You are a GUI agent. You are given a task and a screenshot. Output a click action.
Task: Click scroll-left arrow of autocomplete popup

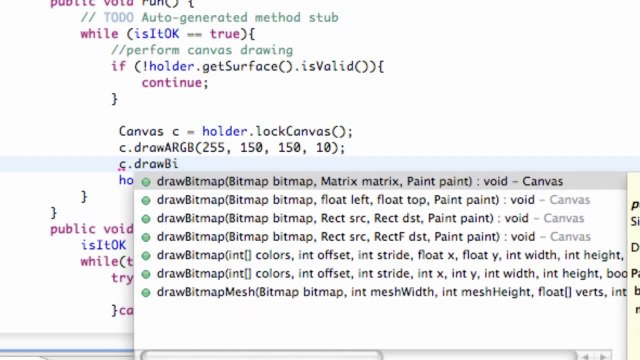(x=586, y=356)
